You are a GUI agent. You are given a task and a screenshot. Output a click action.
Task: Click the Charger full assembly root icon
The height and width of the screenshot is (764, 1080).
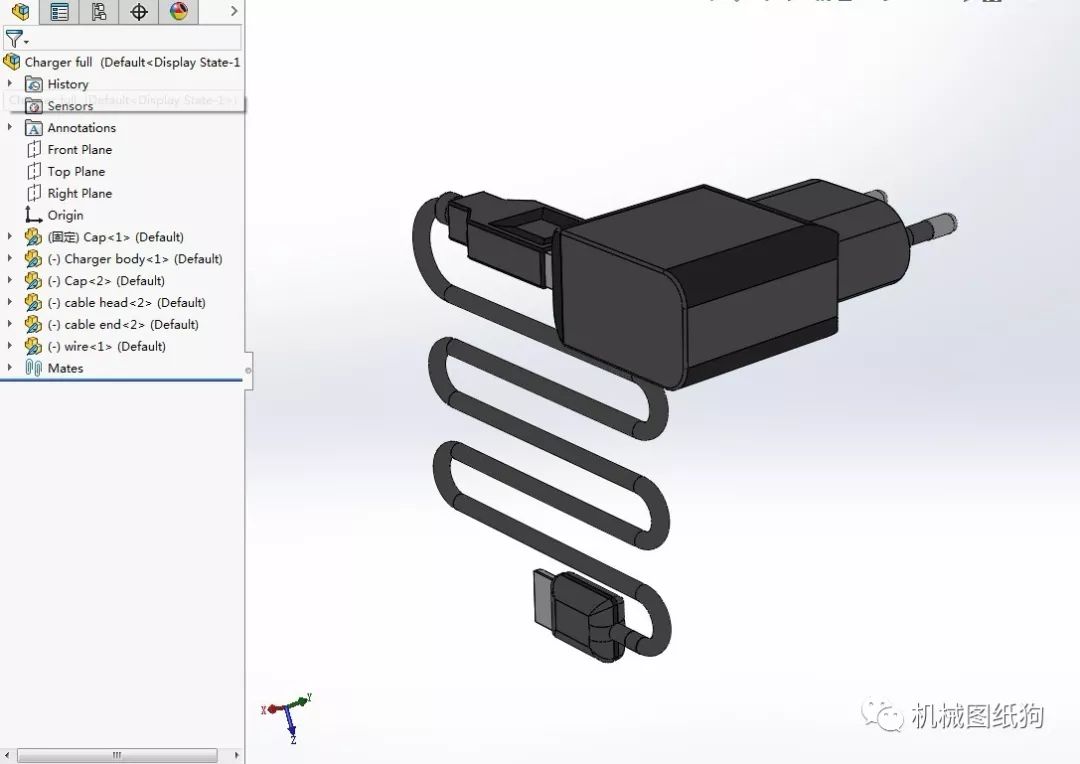(x=12, y=62)
